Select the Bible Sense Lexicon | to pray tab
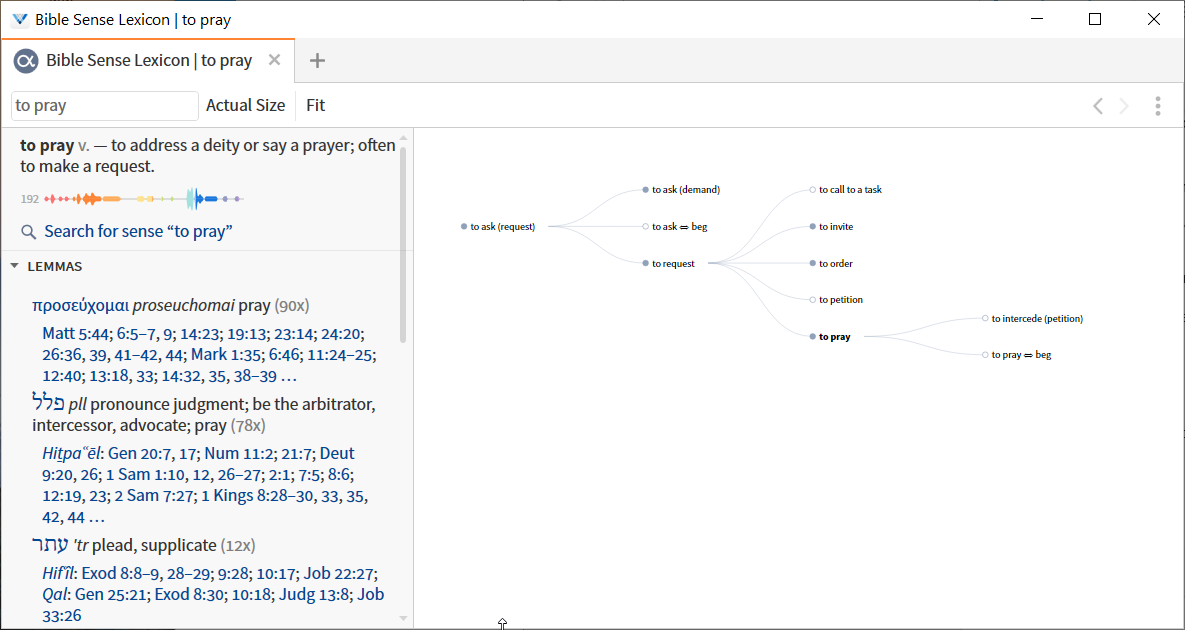This screenshot has height=630, width=1185. pyautogui.click(x=149, y=60)
